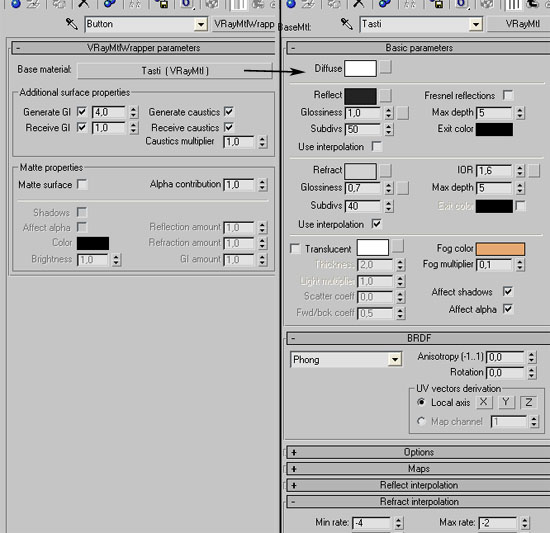Viewport: 550px width, 533px height.
Task: Uncheck Generate caustics
Action: 229,112
